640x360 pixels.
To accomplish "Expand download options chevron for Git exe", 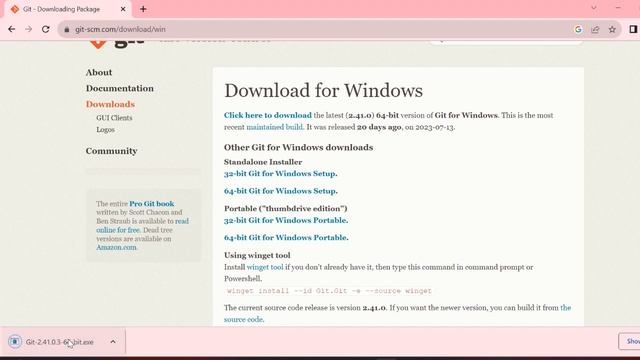I will pyautogui.click(x=113, y=342).
